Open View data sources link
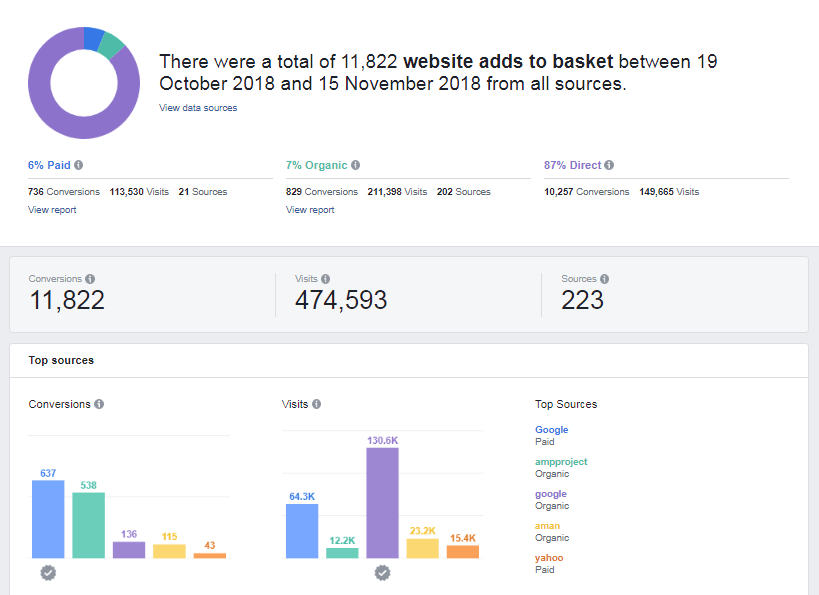819x595 pixels. [198, 108]
